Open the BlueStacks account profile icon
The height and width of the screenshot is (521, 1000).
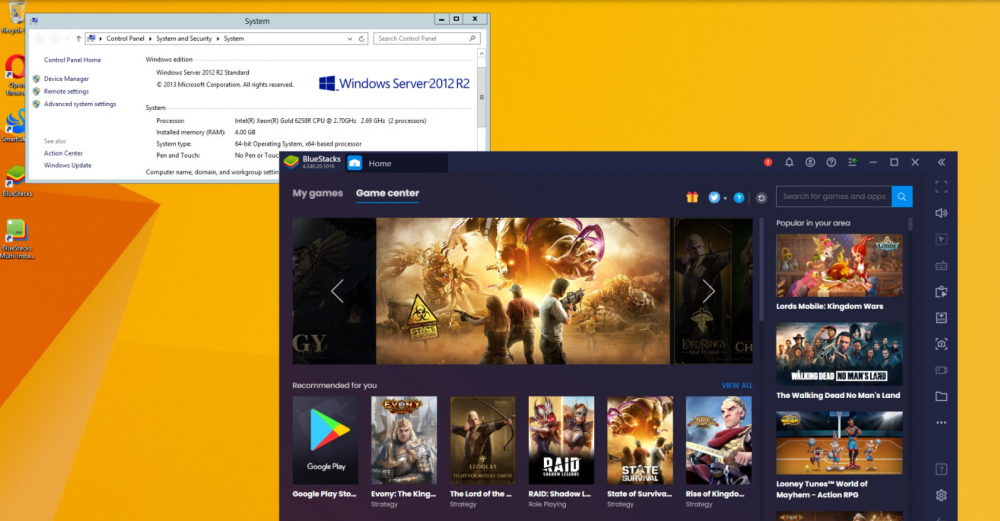(810, 163)
